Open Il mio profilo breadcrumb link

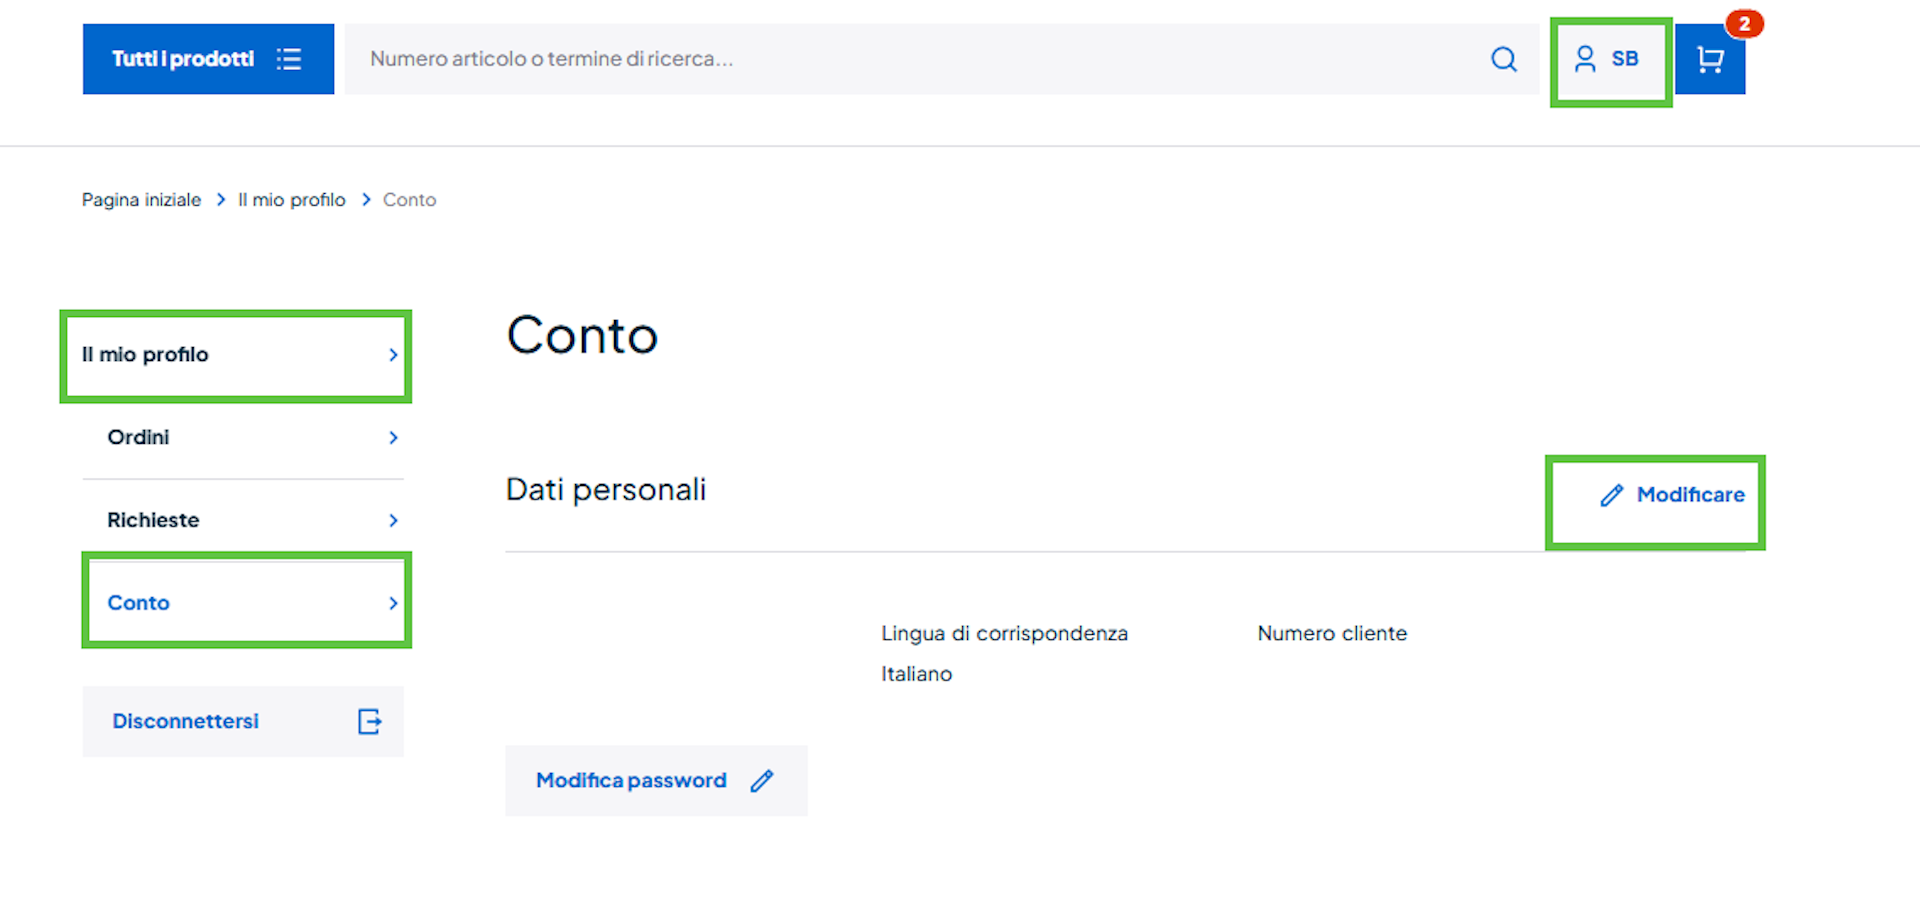coord(292,200)
